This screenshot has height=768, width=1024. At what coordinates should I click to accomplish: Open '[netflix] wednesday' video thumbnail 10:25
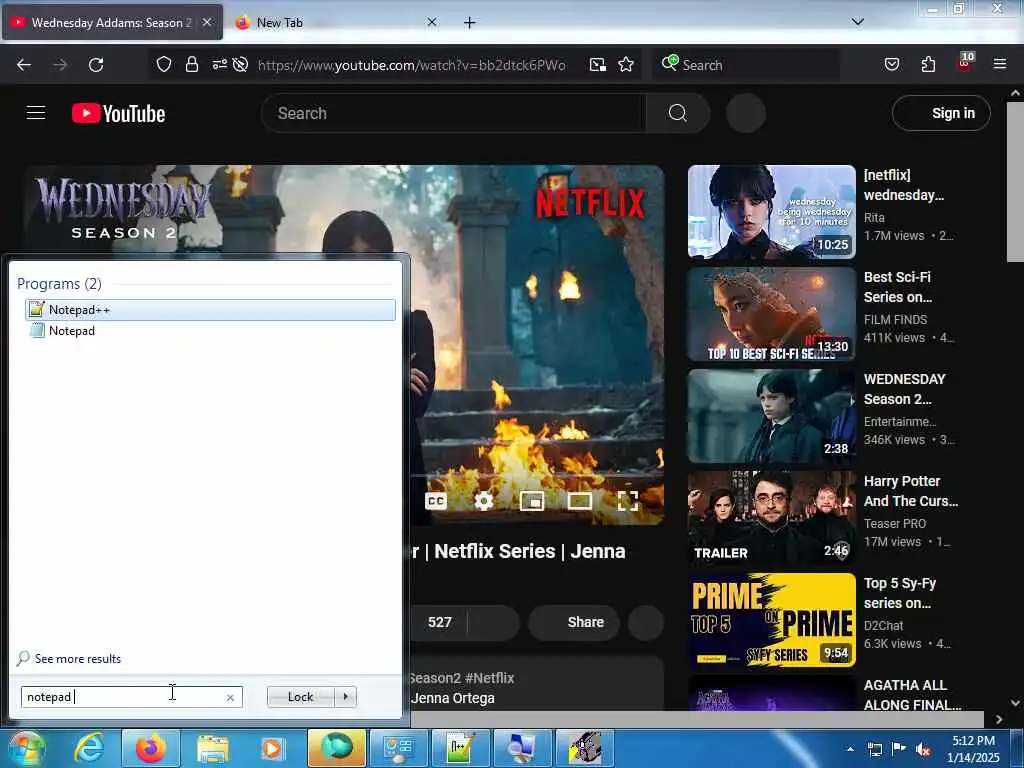[771, 212]
